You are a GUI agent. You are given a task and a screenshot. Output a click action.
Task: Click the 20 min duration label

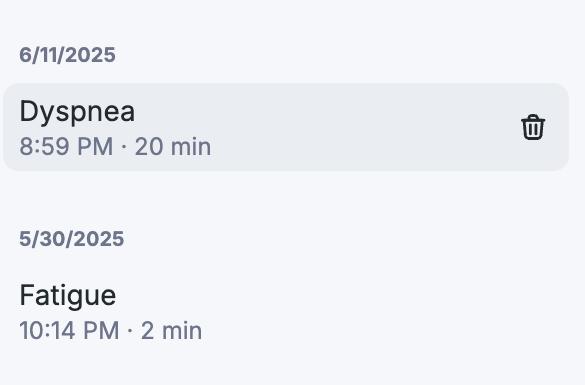pos(173,146)
